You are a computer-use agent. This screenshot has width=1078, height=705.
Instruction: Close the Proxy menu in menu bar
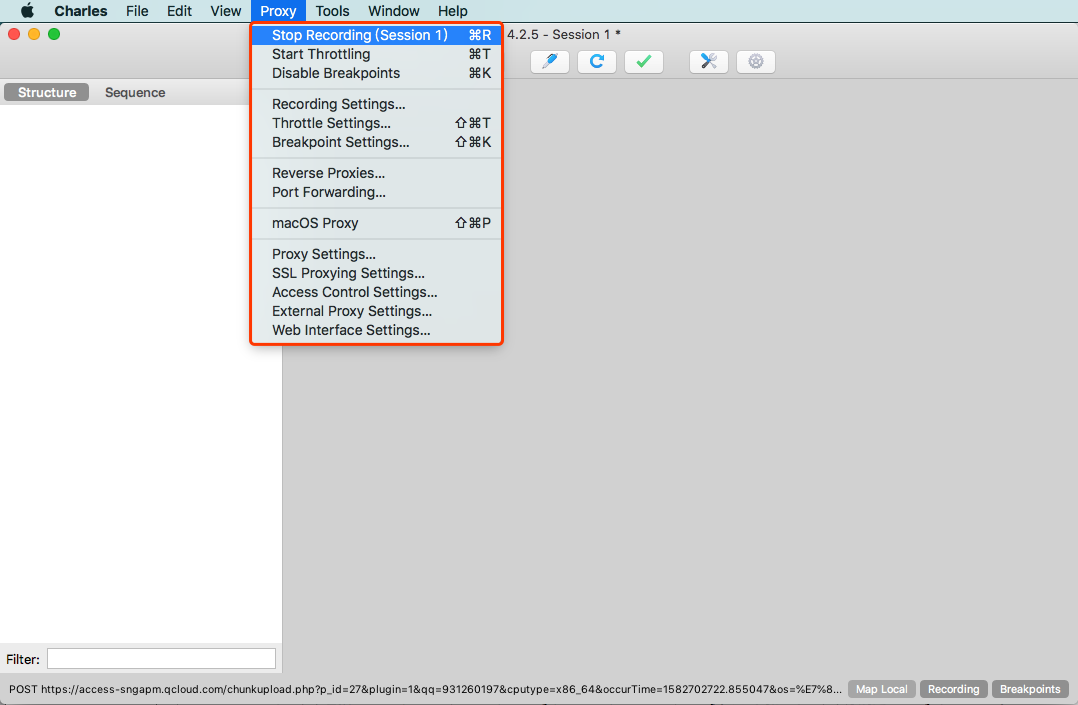278,11
